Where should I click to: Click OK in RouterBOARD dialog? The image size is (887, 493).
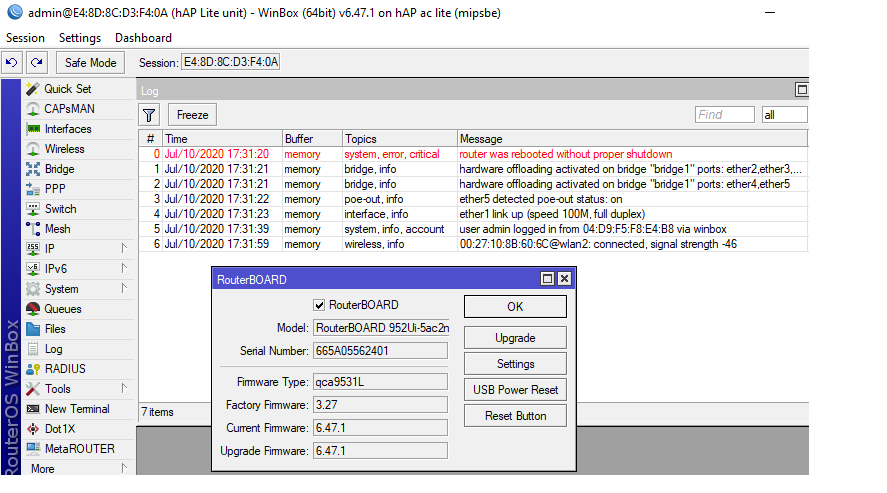pyautogui.click(x=515, y=306)
